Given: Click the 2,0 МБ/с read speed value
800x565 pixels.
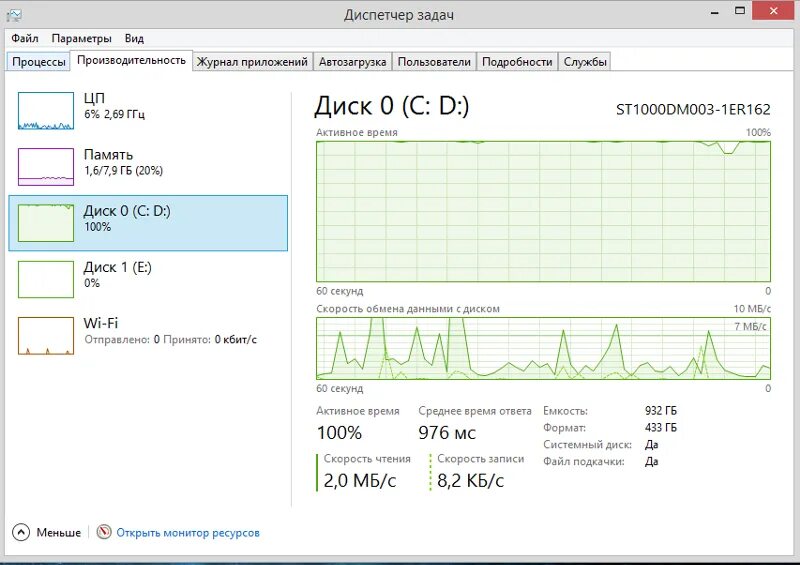Looking at the screenshot, I should tap(360, 480).
